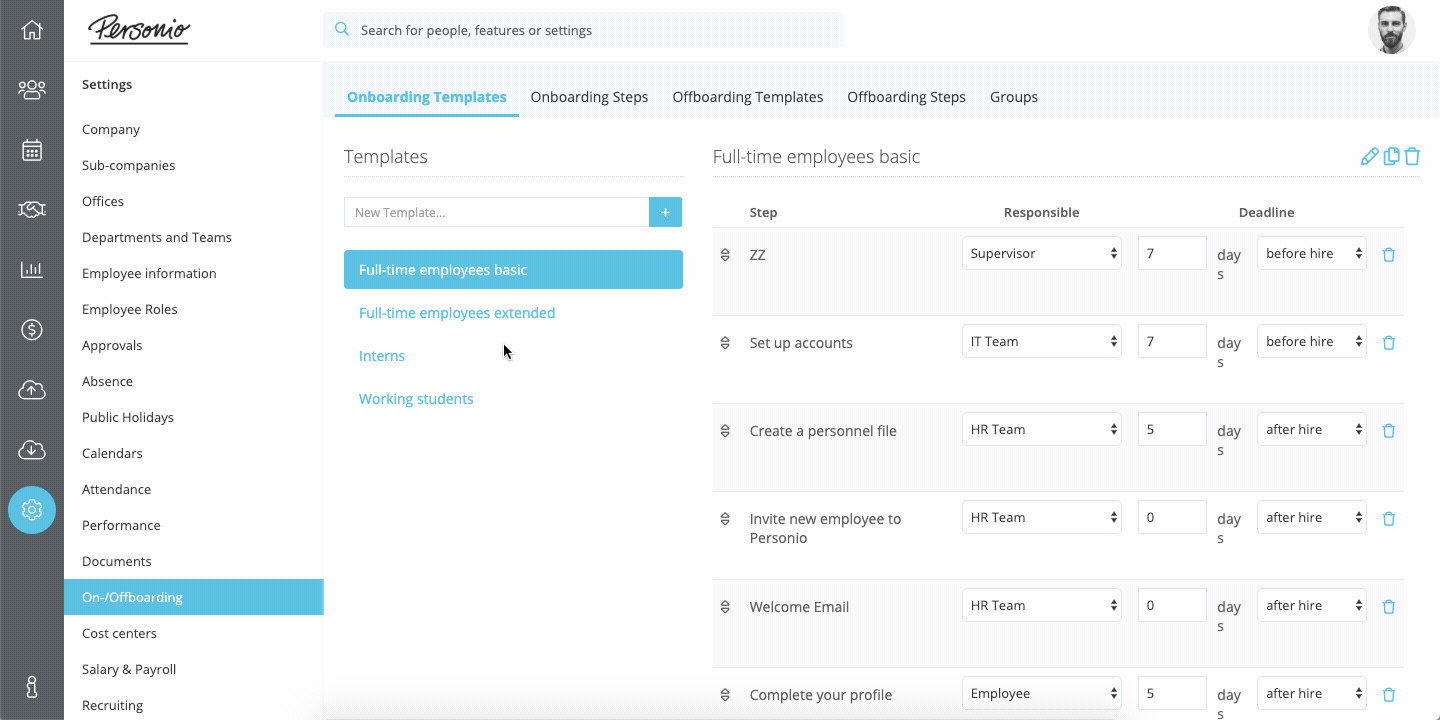The height and width of the screenshot is (720, 1440).
Task: Open the IT Team responsible dropdown
Action: click(1042, 341)
